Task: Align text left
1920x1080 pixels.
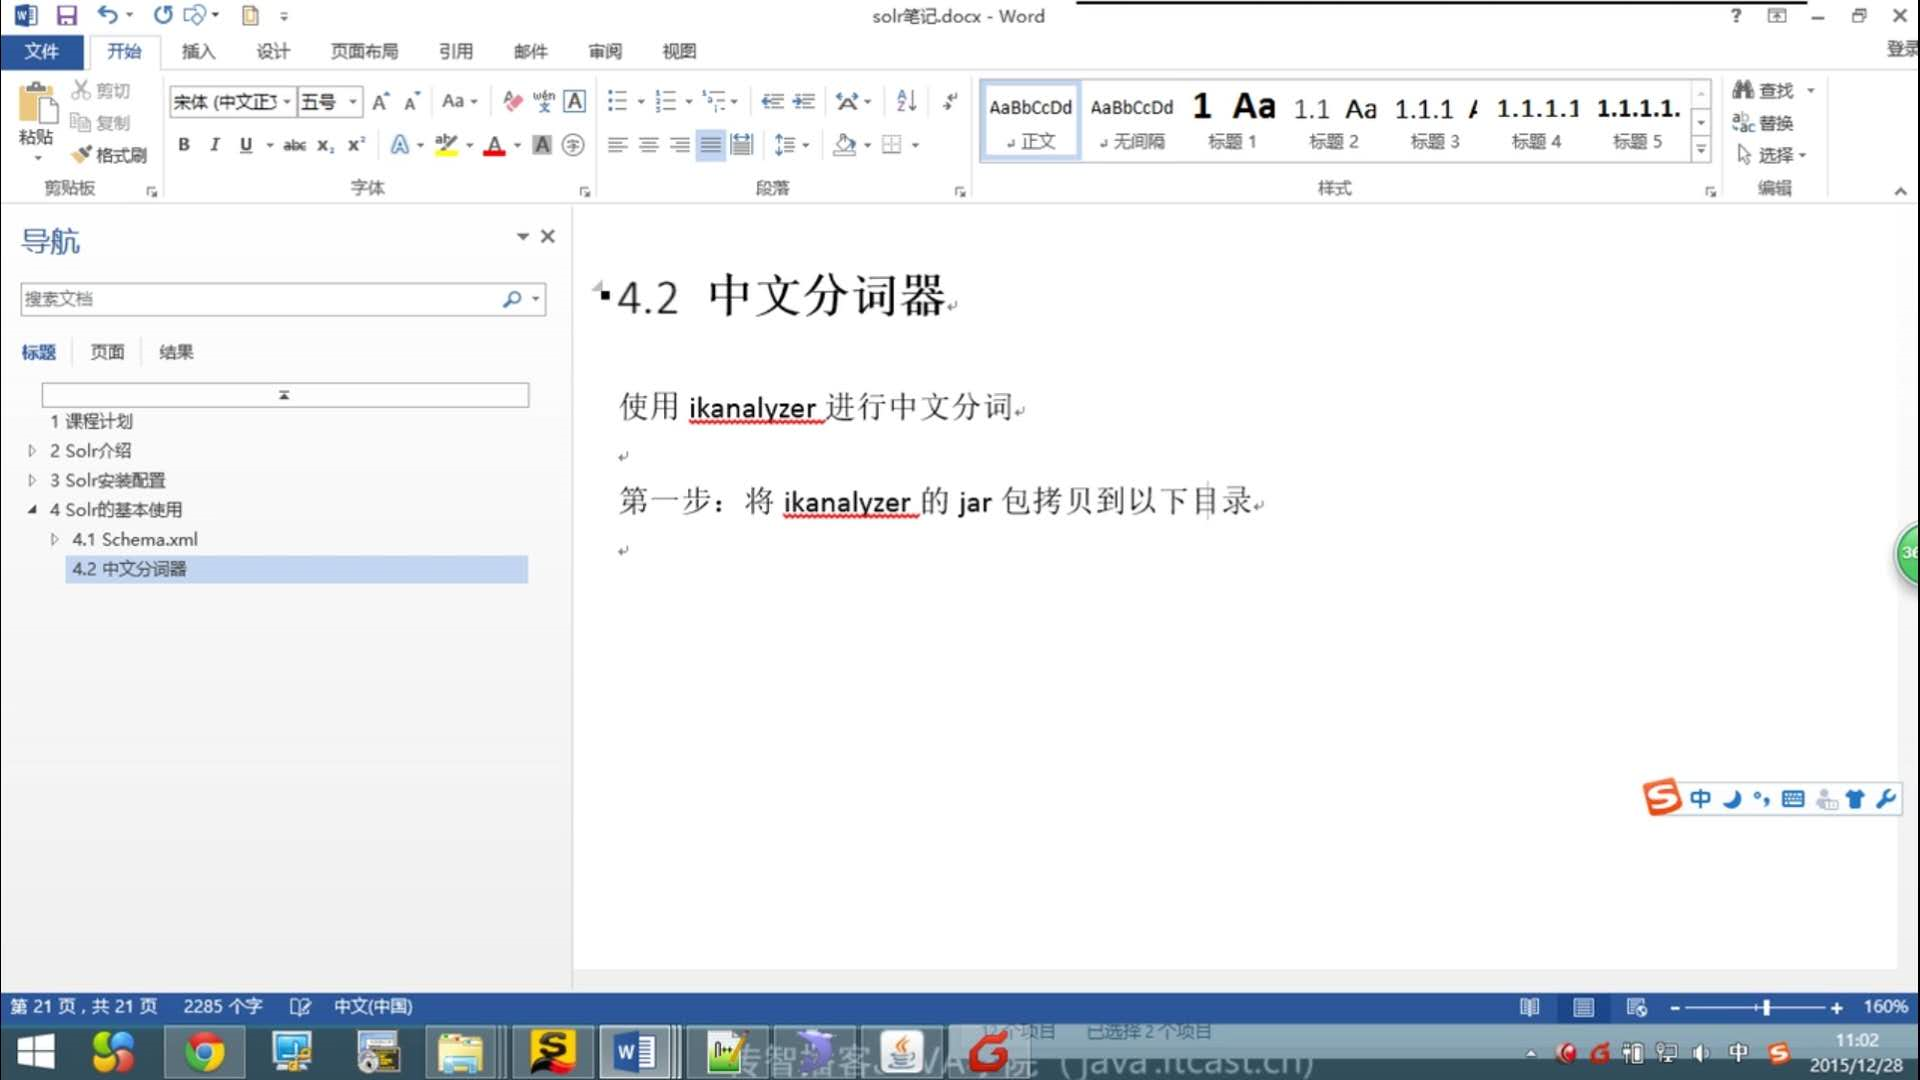Action: pos(617,145)
